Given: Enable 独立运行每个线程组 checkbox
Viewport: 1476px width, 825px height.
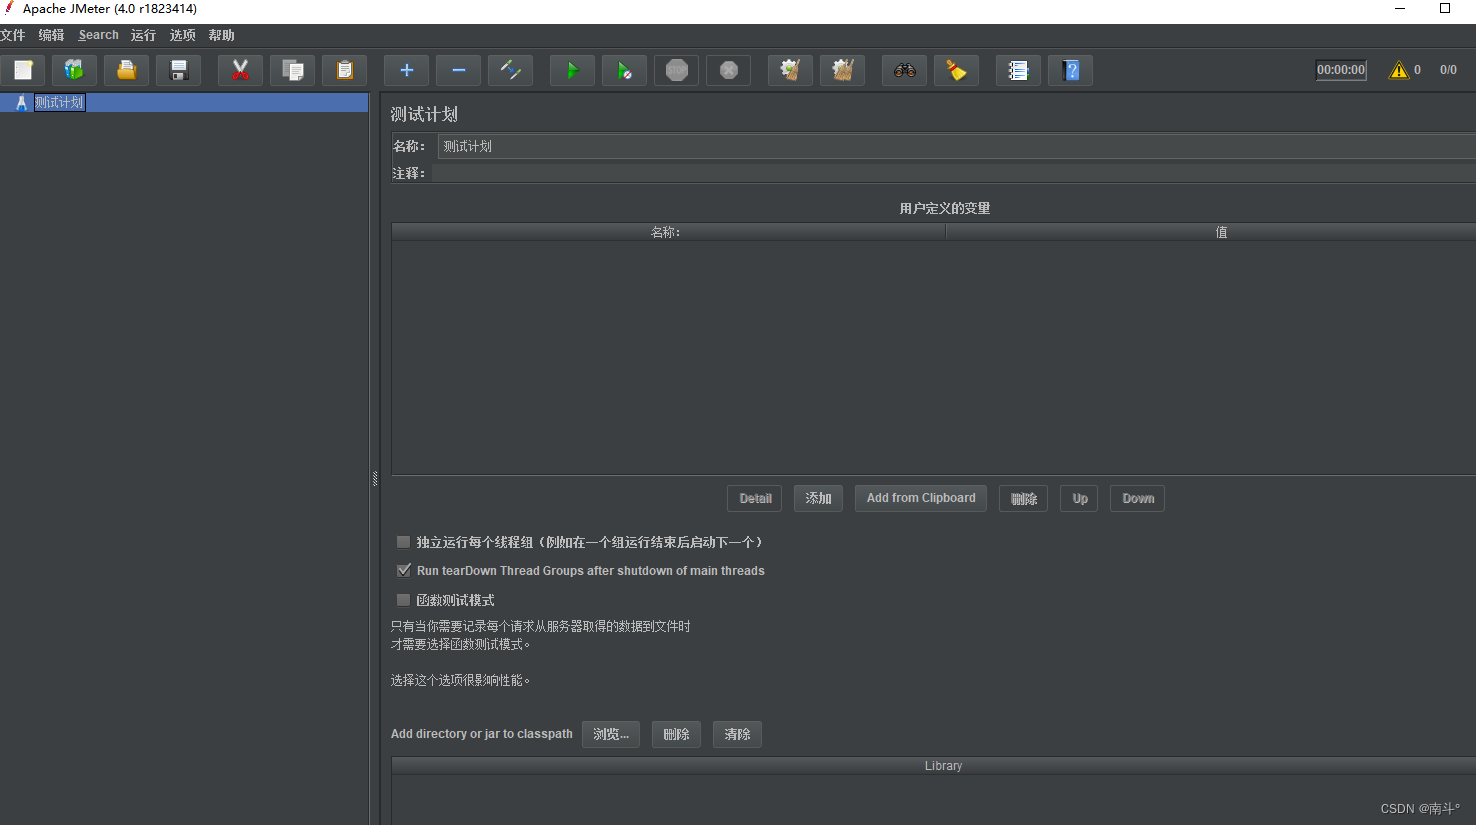Looking at the screenshot, I should [x=403, y=542].
